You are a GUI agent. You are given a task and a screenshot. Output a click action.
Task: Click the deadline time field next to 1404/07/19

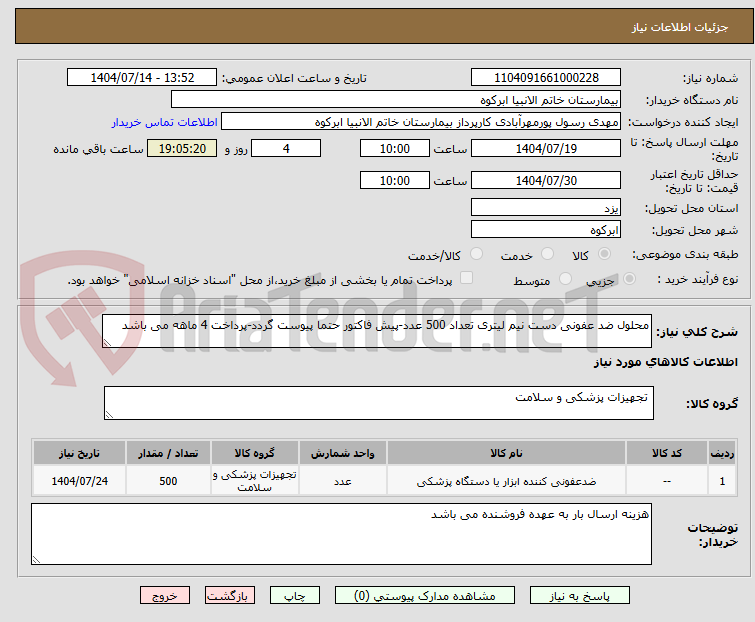(x=395, y=148)
